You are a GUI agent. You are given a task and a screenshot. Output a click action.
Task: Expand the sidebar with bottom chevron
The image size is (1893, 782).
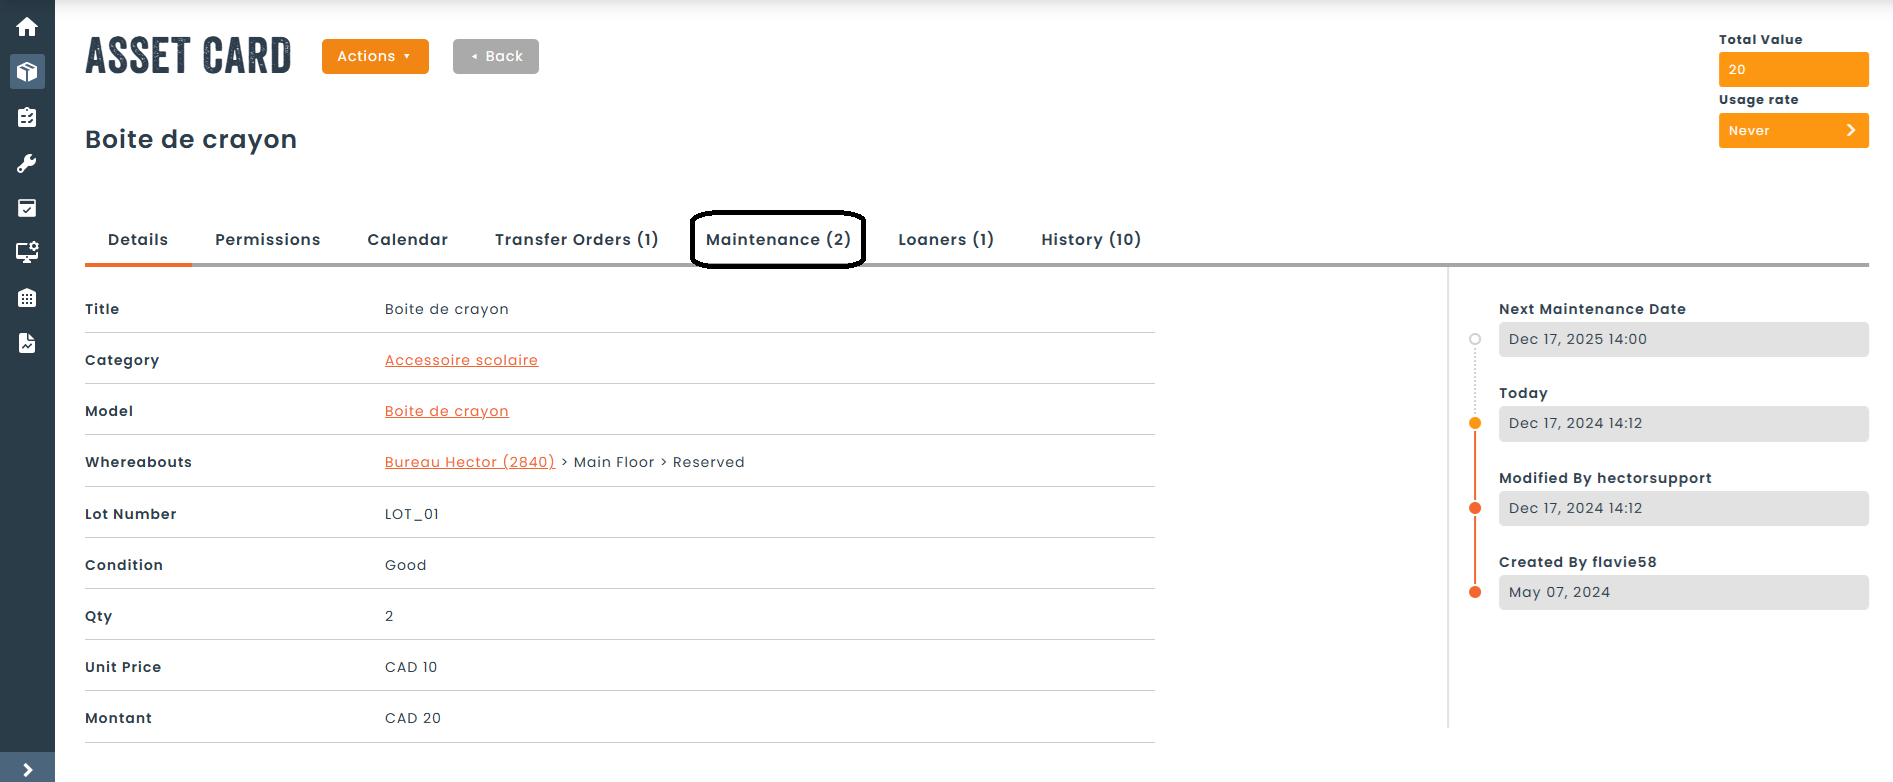coord(27,769)
